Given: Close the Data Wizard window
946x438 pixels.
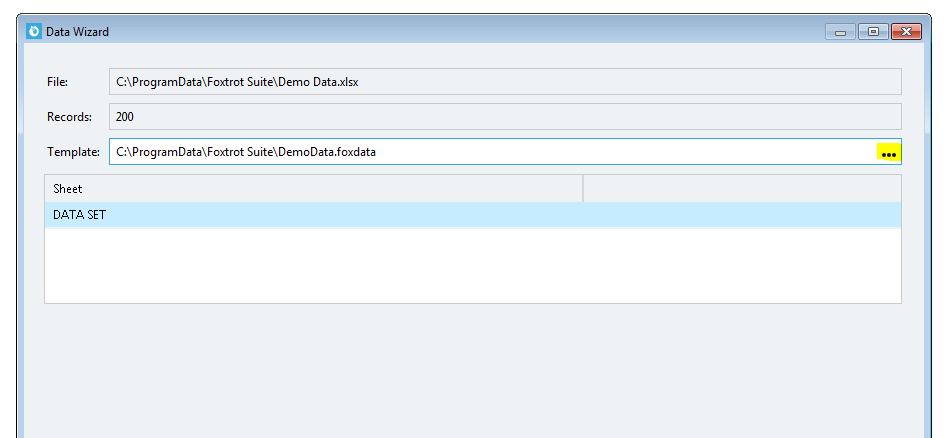Looking at the screenshot, I should (x=906, y=32).
